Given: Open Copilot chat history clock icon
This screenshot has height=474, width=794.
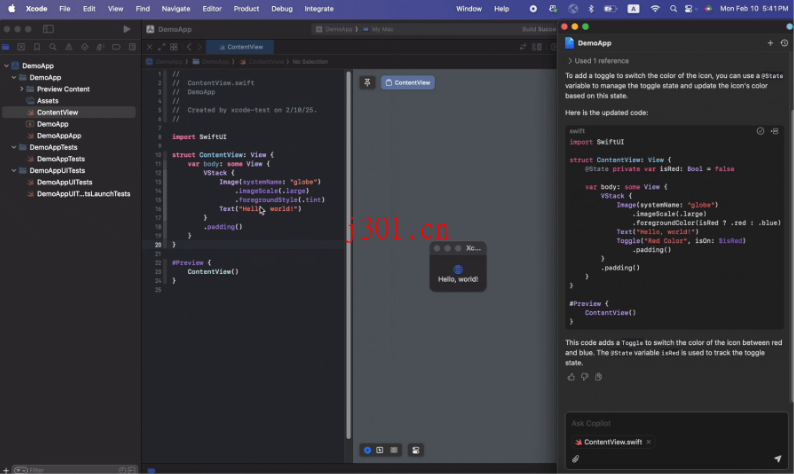Looking at the screenshot, I should (x=784, y=43).
